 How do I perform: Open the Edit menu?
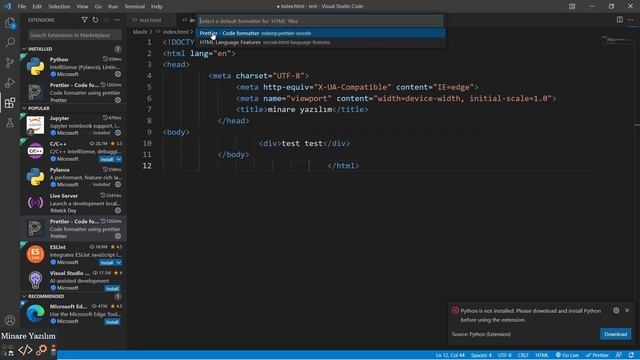[x=37, y=7]
